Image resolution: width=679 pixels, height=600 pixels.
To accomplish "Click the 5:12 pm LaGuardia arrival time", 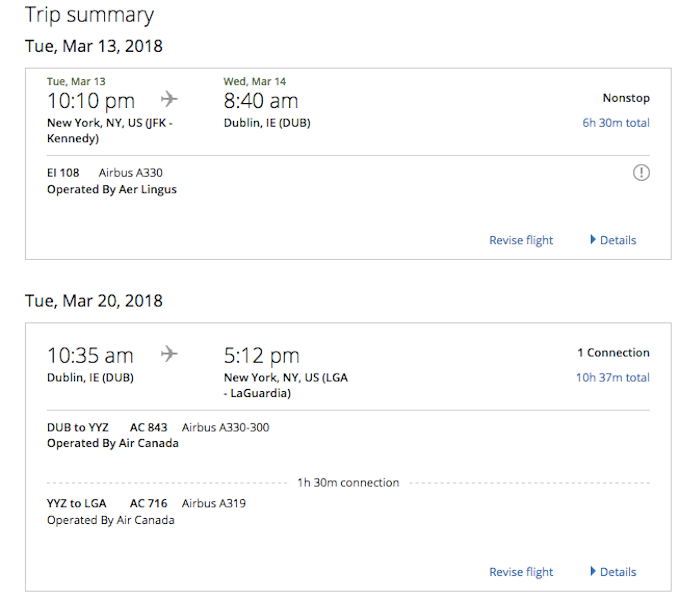I will [x=261, y=355].
